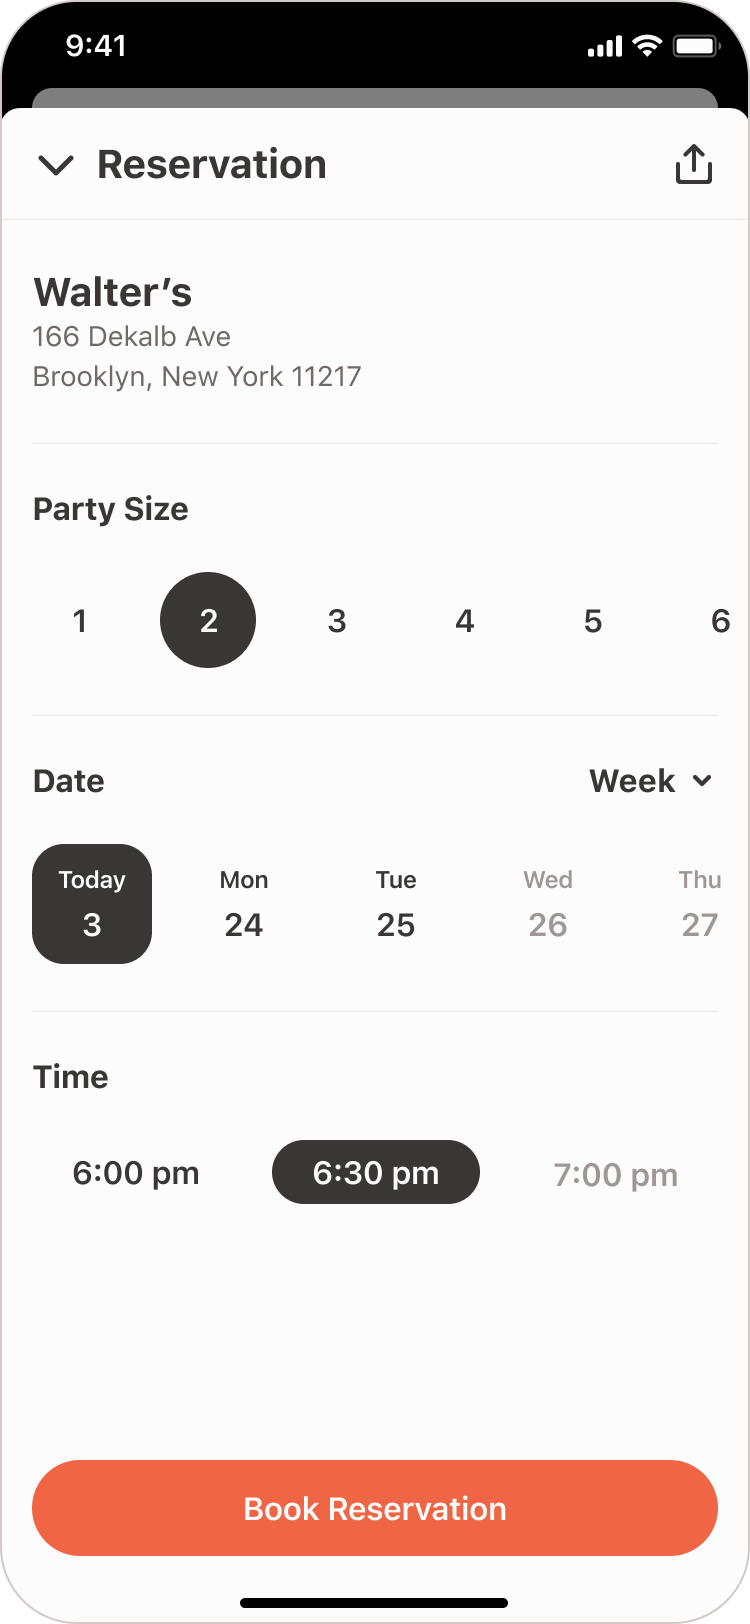Pick party size 5

pos(593,621)
